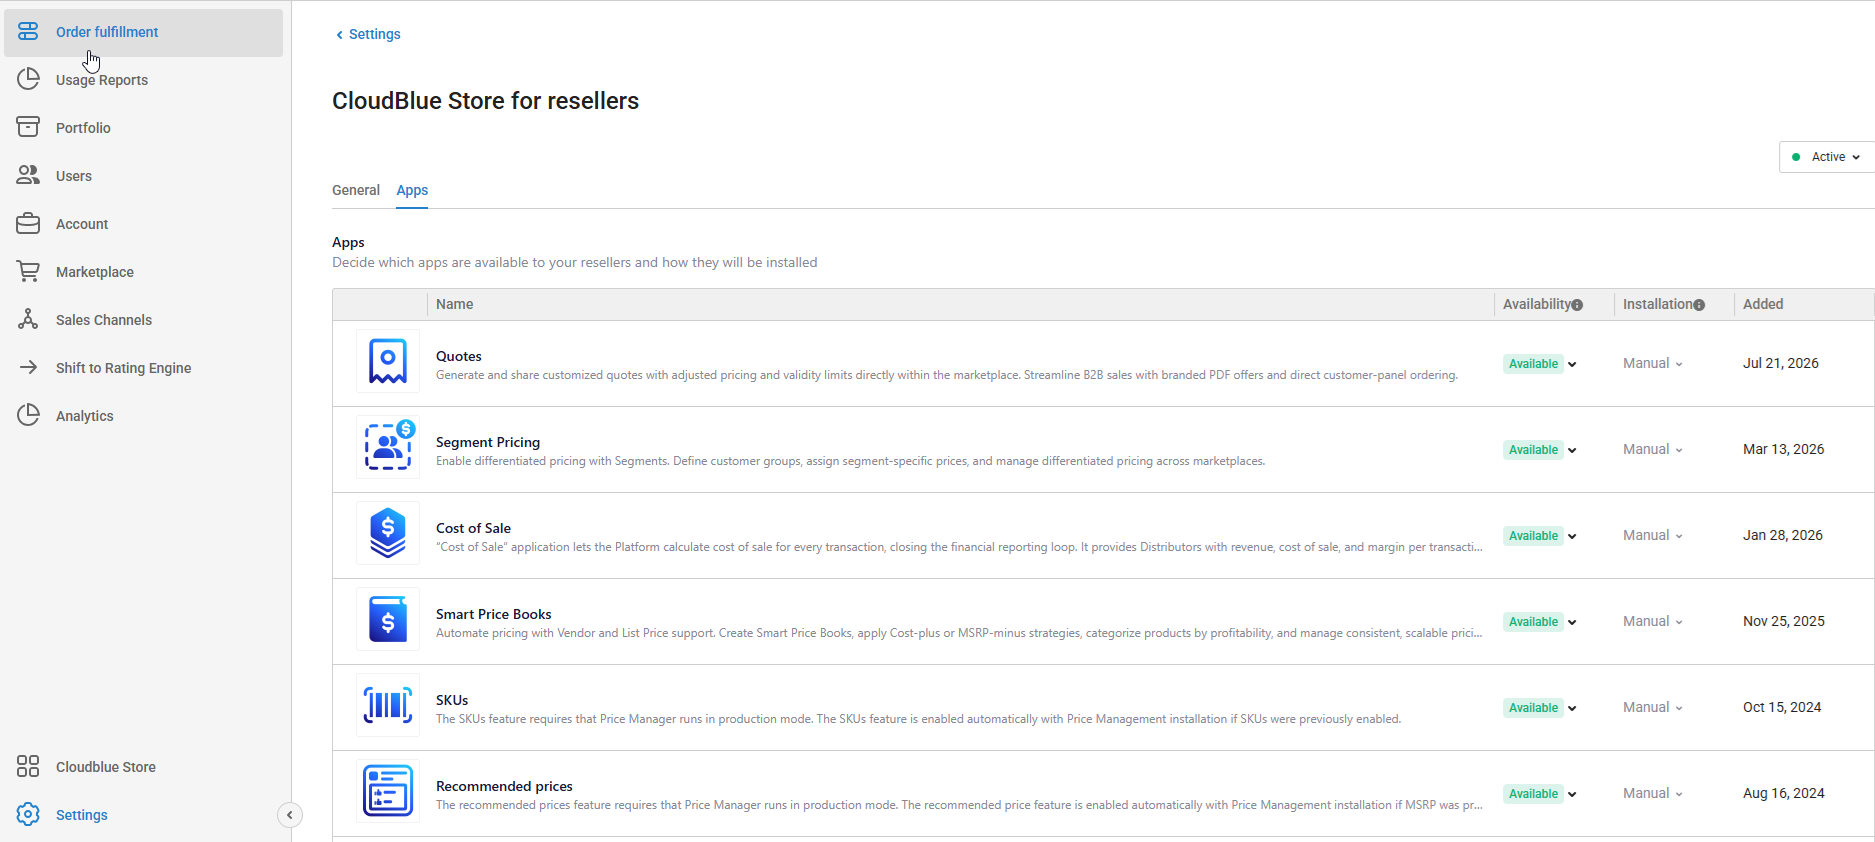Click the Order fulfillment sidebar icon
This screenshot has height=842, width=1875.
point(28,32)
